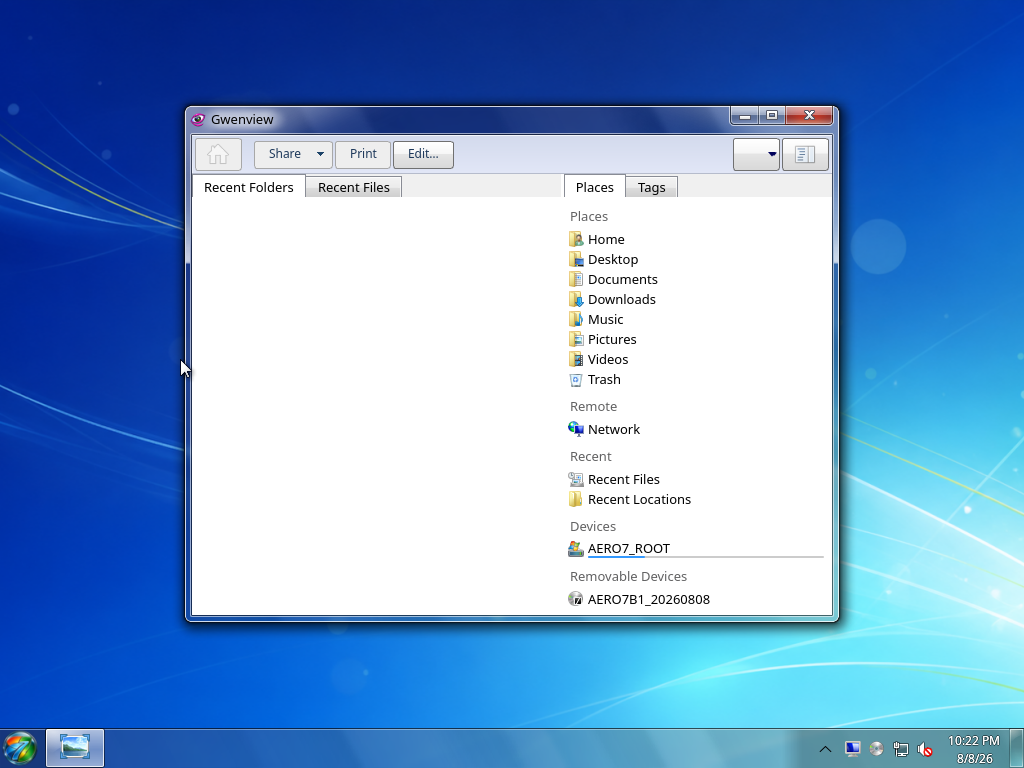Viewport: 1024px width, 768px height.
Task: Select the "Documents" label in Places
Action: (x=622, y=280)
